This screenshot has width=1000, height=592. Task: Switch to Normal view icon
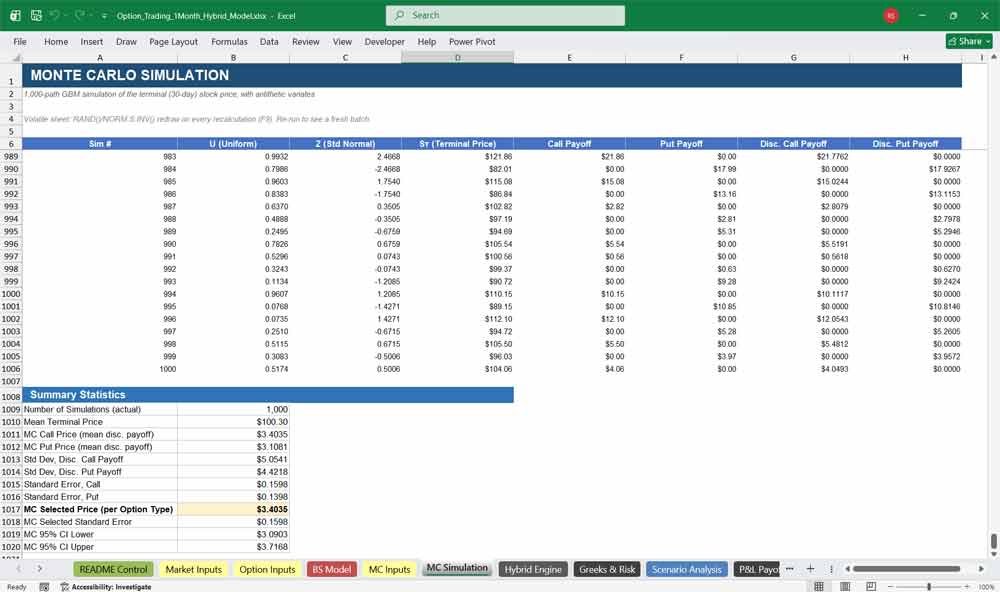pos(819,586)
